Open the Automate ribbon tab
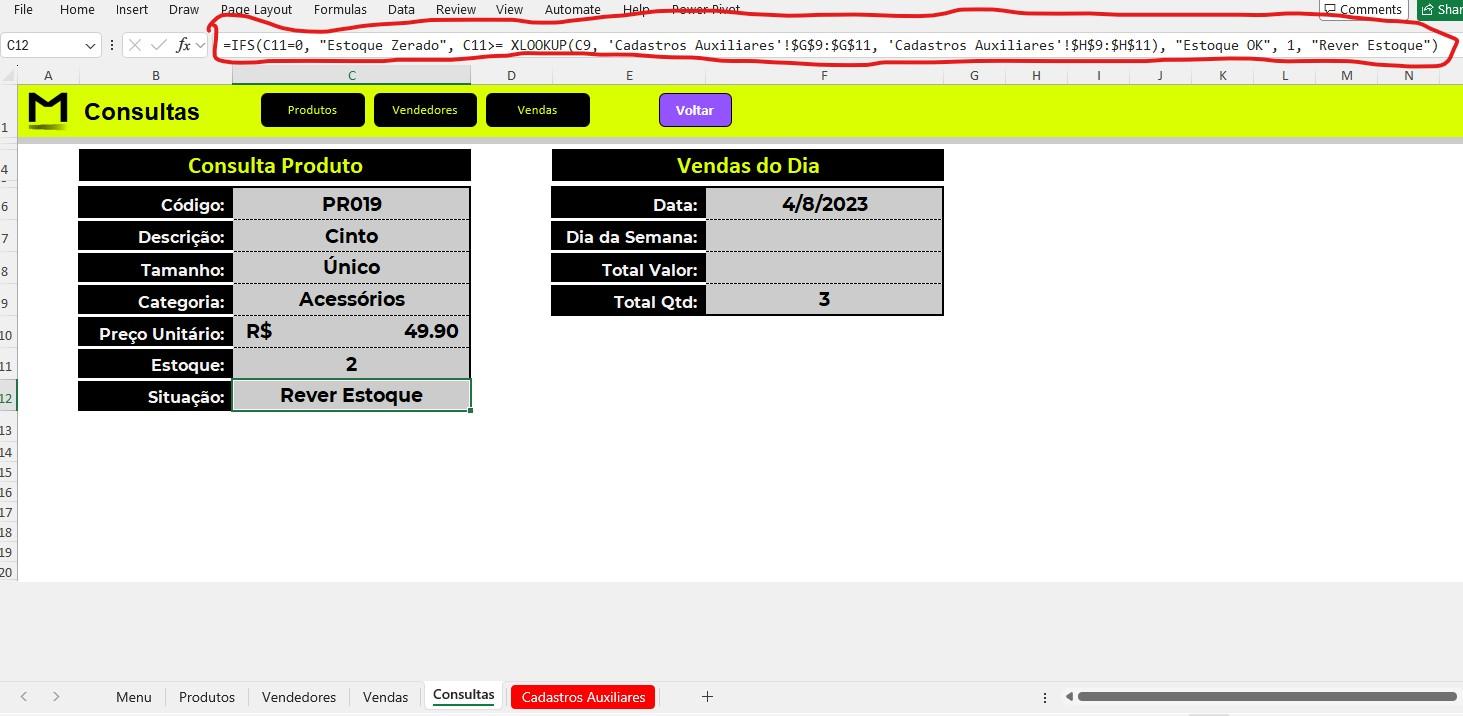This screenshot has width=1463, height=716. 572,9
